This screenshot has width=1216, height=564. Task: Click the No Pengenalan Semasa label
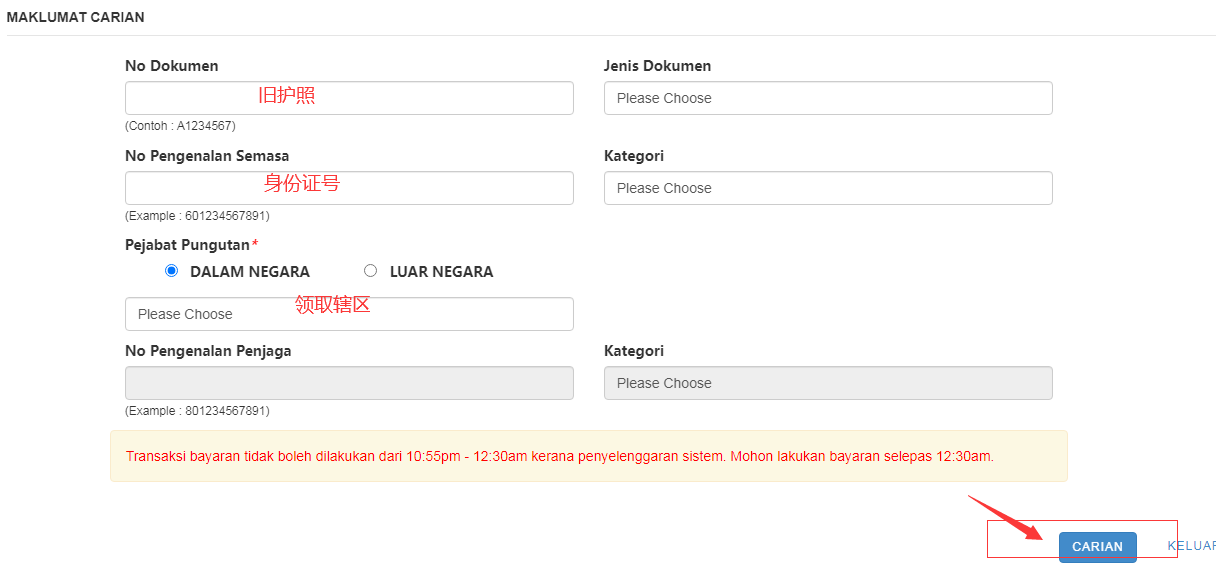coord(207,156)
